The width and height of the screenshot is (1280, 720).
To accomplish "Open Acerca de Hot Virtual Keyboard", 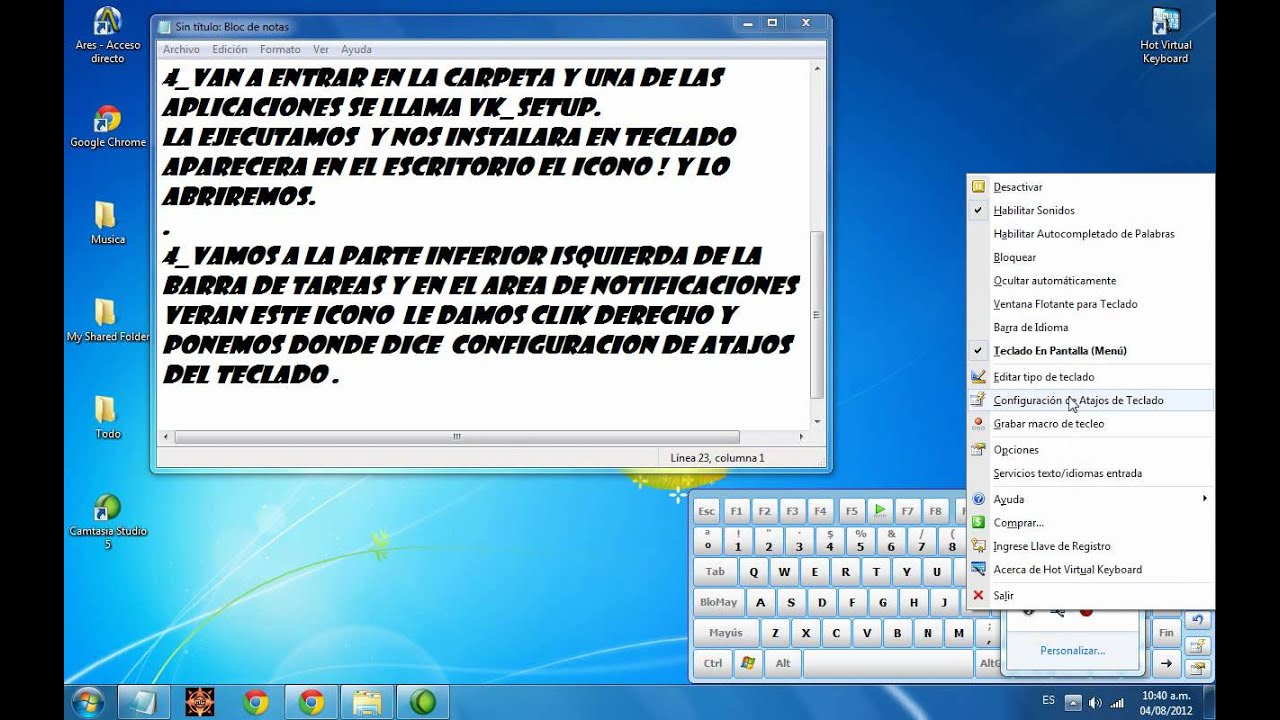I will coord(1090,570).
